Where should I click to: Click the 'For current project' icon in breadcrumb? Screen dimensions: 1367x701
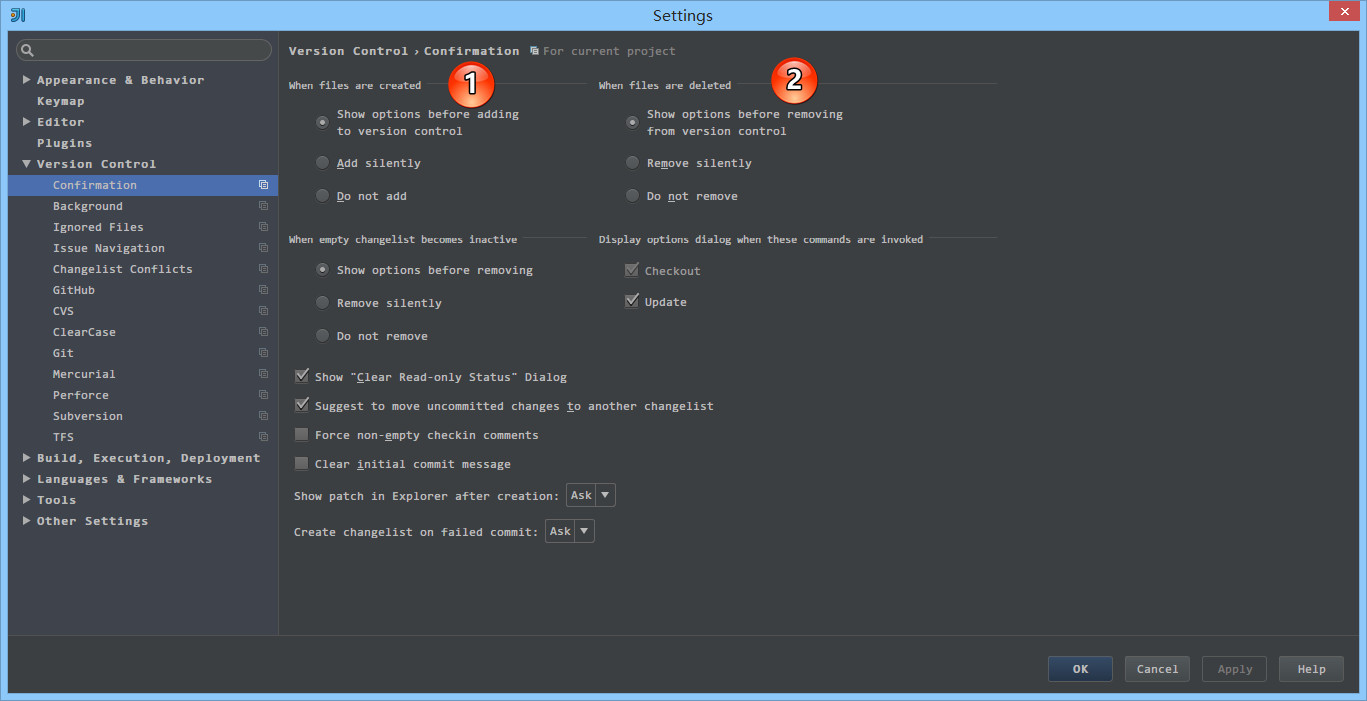(x=534, y=51)
